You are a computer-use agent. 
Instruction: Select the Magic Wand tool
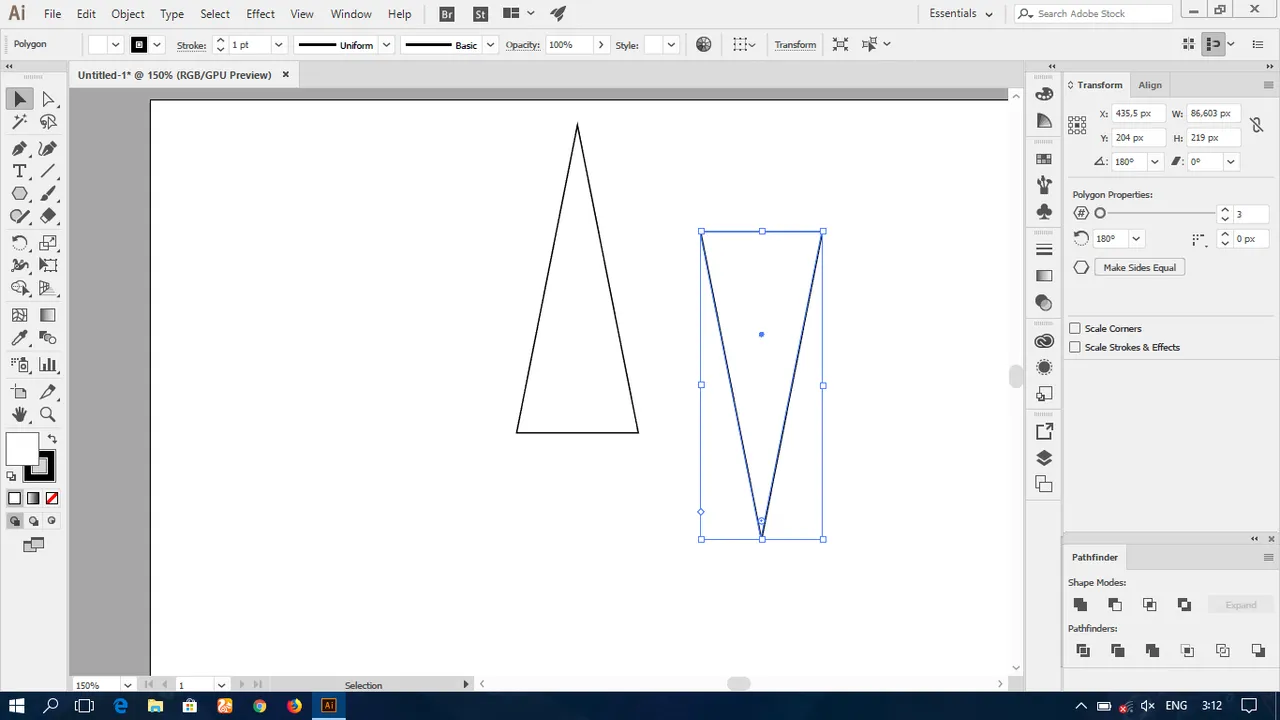(x=20, y=122)
